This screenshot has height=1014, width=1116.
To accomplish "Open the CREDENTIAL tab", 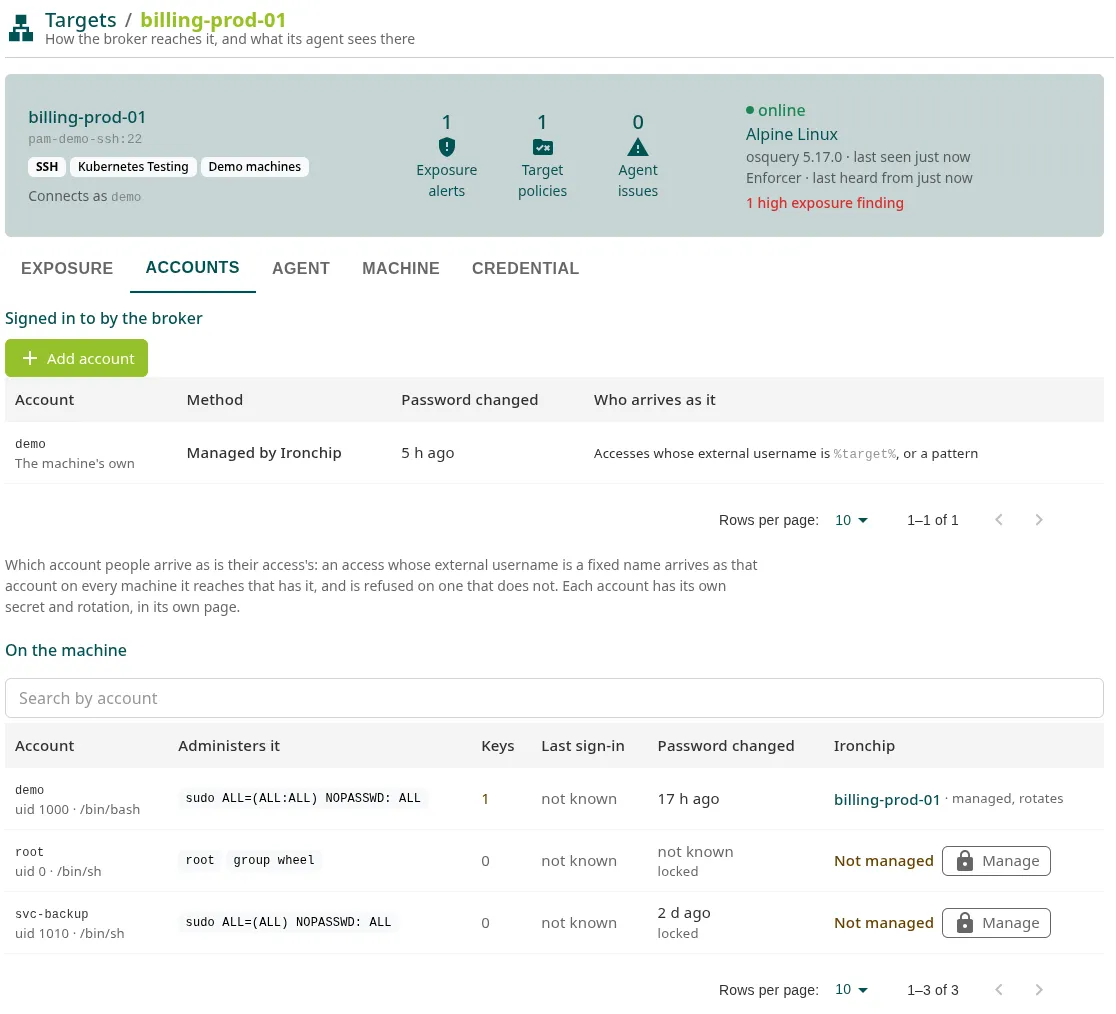I will point(525,268).
